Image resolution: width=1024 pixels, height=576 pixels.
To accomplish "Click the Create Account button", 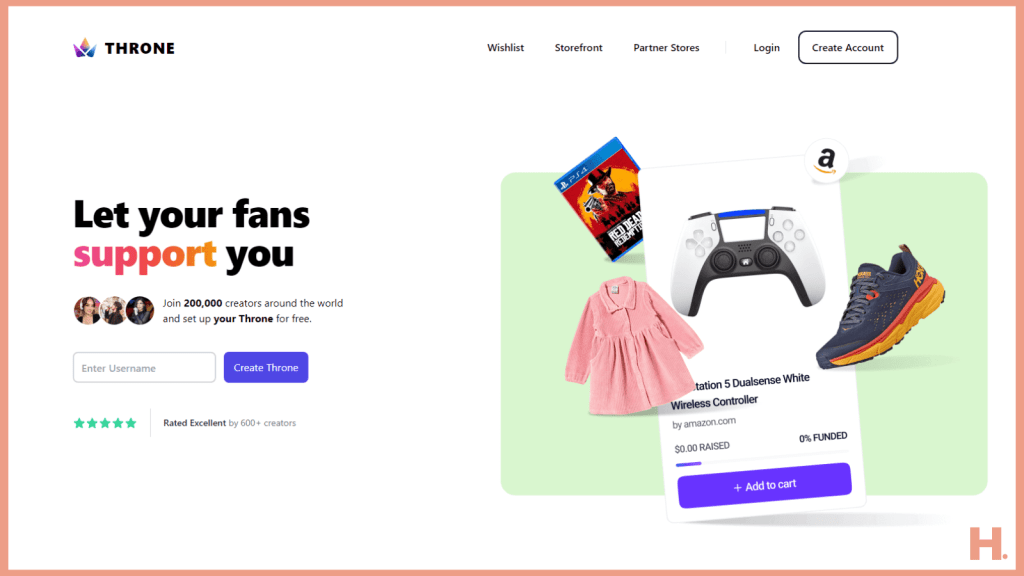I will pyautogui.click(x=848, y=47).
